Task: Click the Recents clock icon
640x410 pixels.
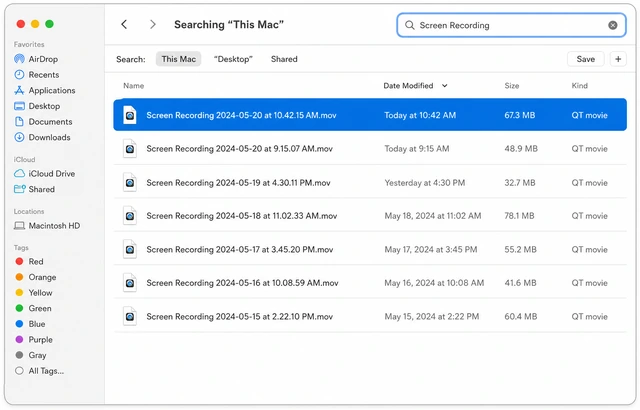Action: (19, 75)
